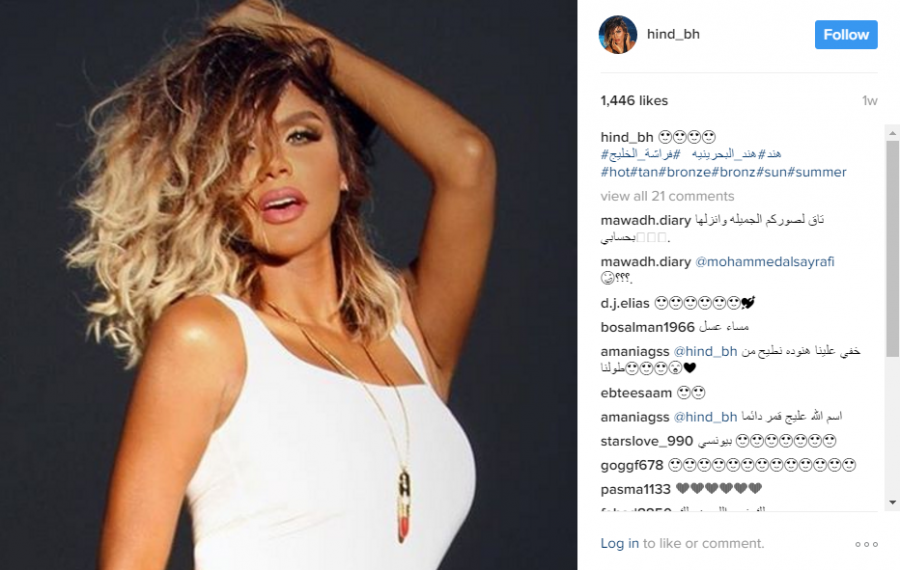Open the three-dots more options menu
This screenshot has height=570, width=900.
[x=866, y=544]
